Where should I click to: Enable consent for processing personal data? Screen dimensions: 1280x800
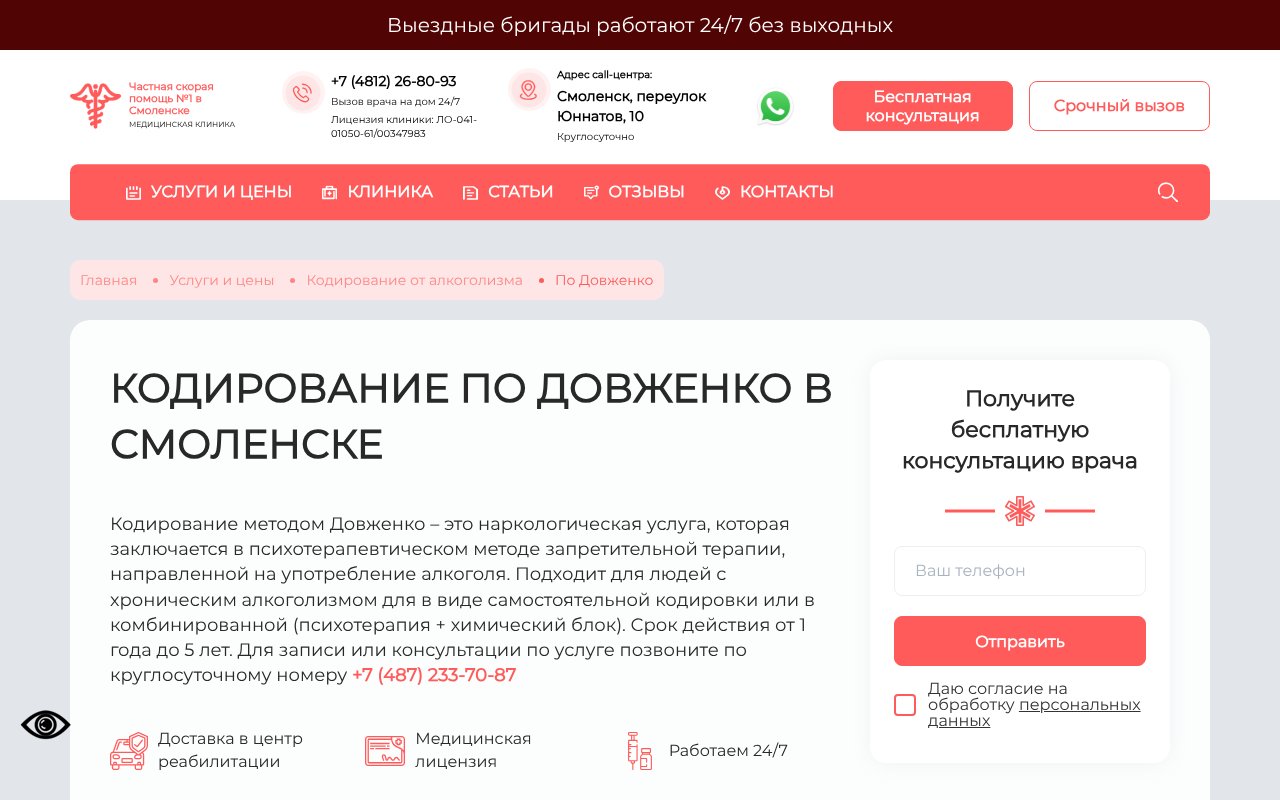pos(904,705)
